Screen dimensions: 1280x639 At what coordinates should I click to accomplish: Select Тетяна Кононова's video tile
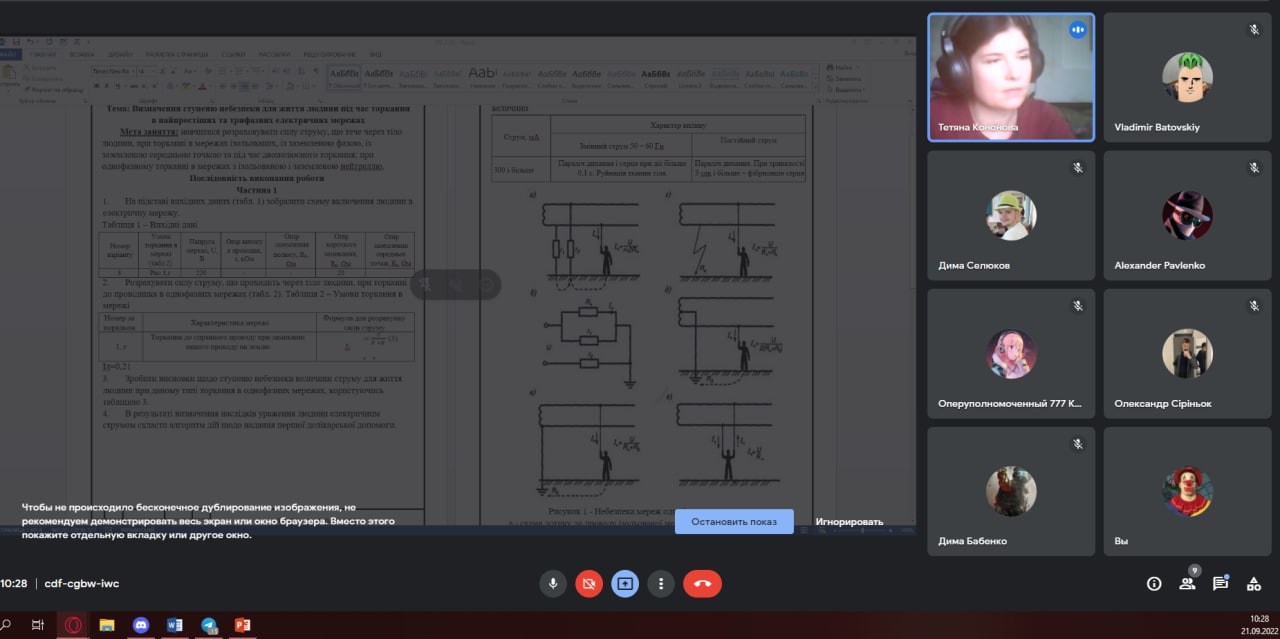tap(1011, 78)
